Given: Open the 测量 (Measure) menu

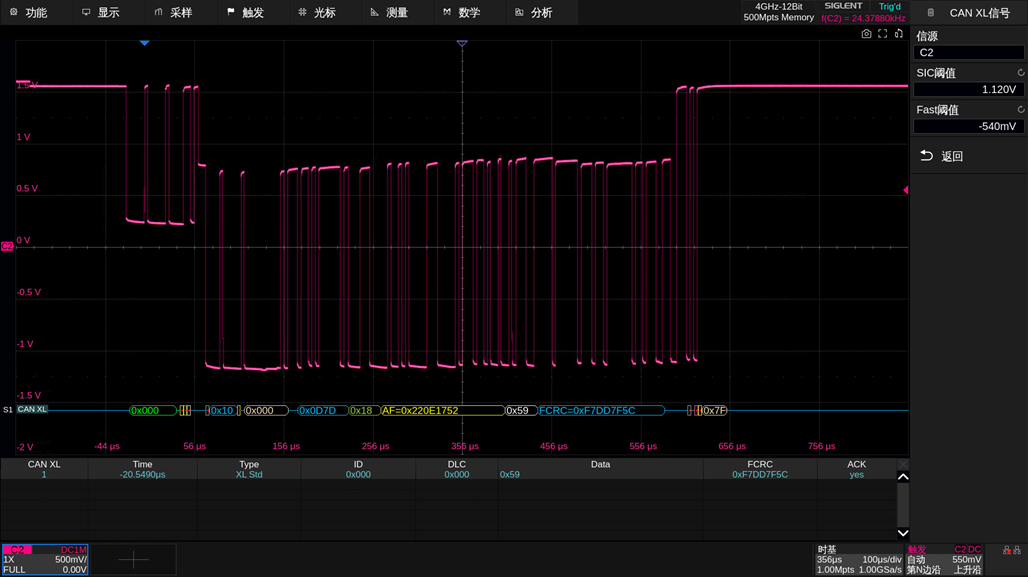Looking at the screenshot, I should click(389, 12).
